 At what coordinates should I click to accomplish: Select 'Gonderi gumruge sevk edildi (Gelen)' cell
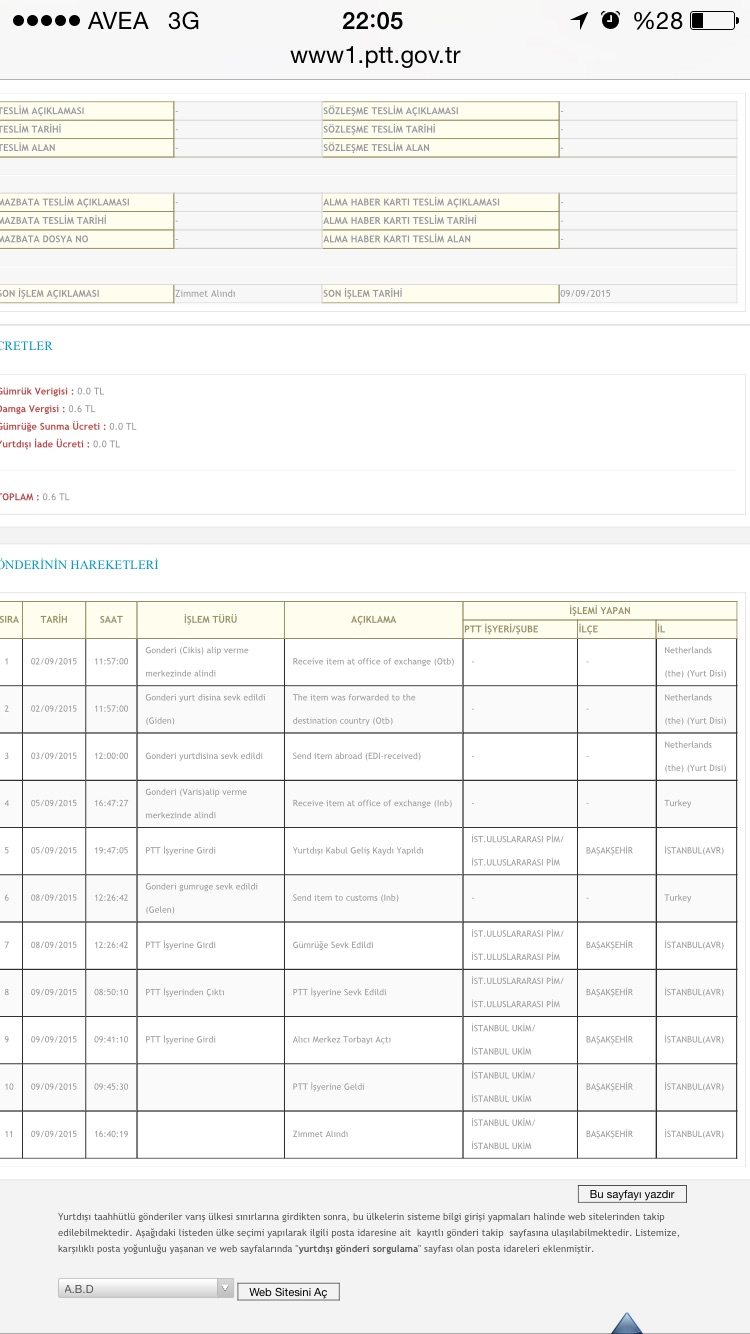pos(210,898)
